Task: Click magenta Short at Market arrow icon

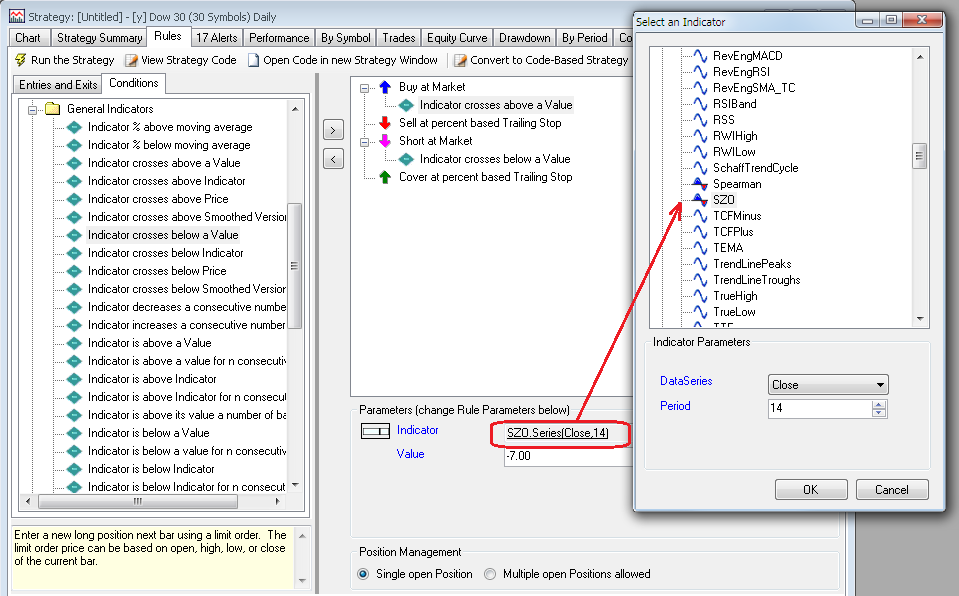Action: click(385, 142)
